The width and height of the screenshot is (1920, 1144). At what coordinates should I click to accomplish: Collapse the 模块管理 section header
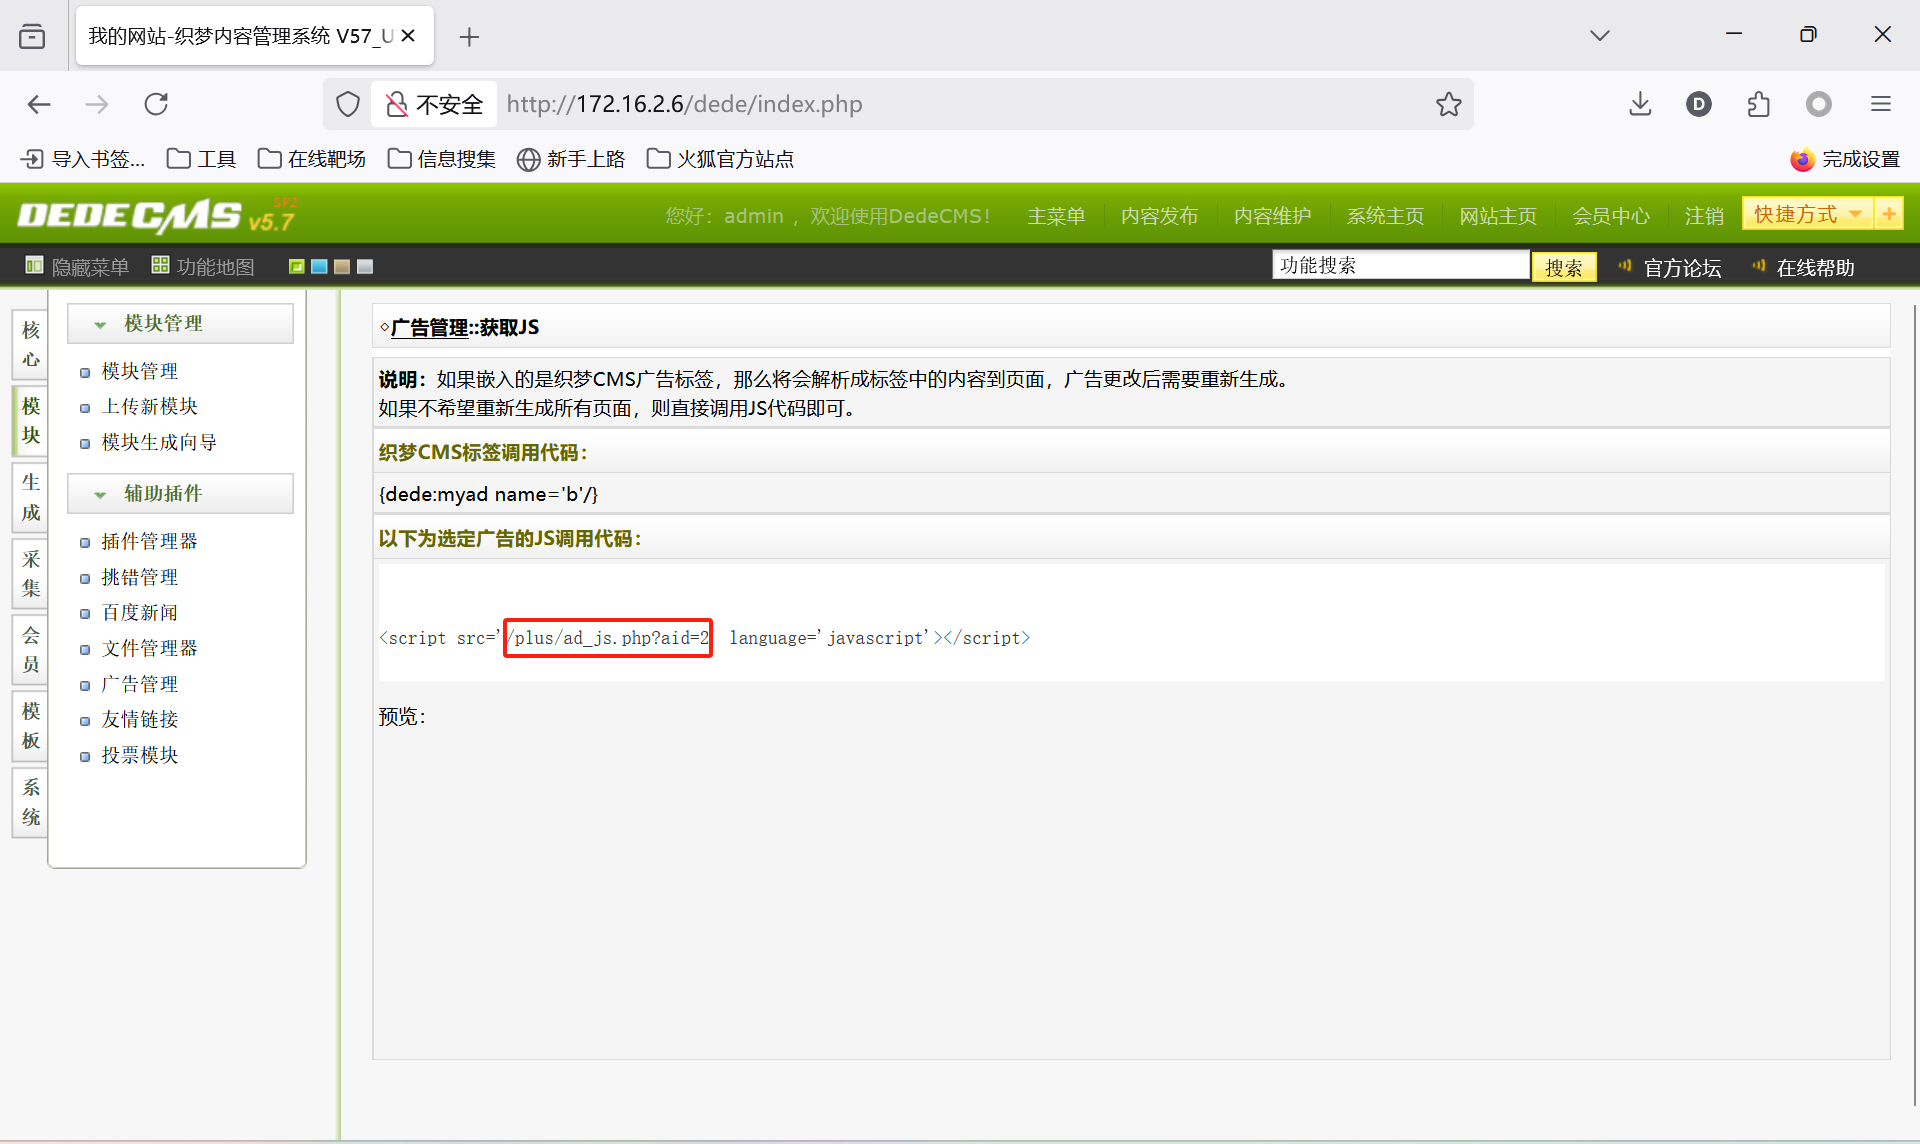point(180,324)
